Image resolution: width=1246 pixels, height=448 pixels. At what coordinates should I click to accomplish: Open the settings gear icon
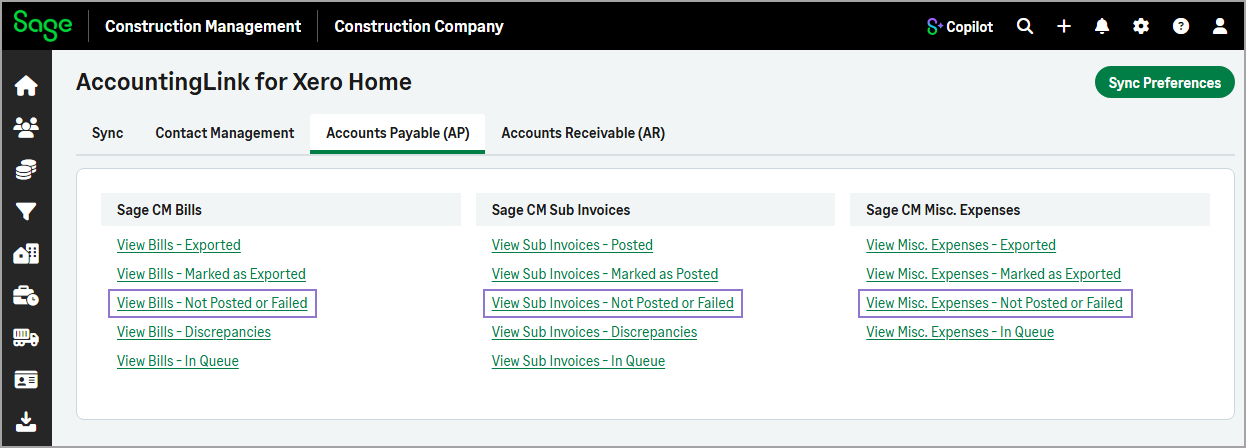pos(1141,27)
